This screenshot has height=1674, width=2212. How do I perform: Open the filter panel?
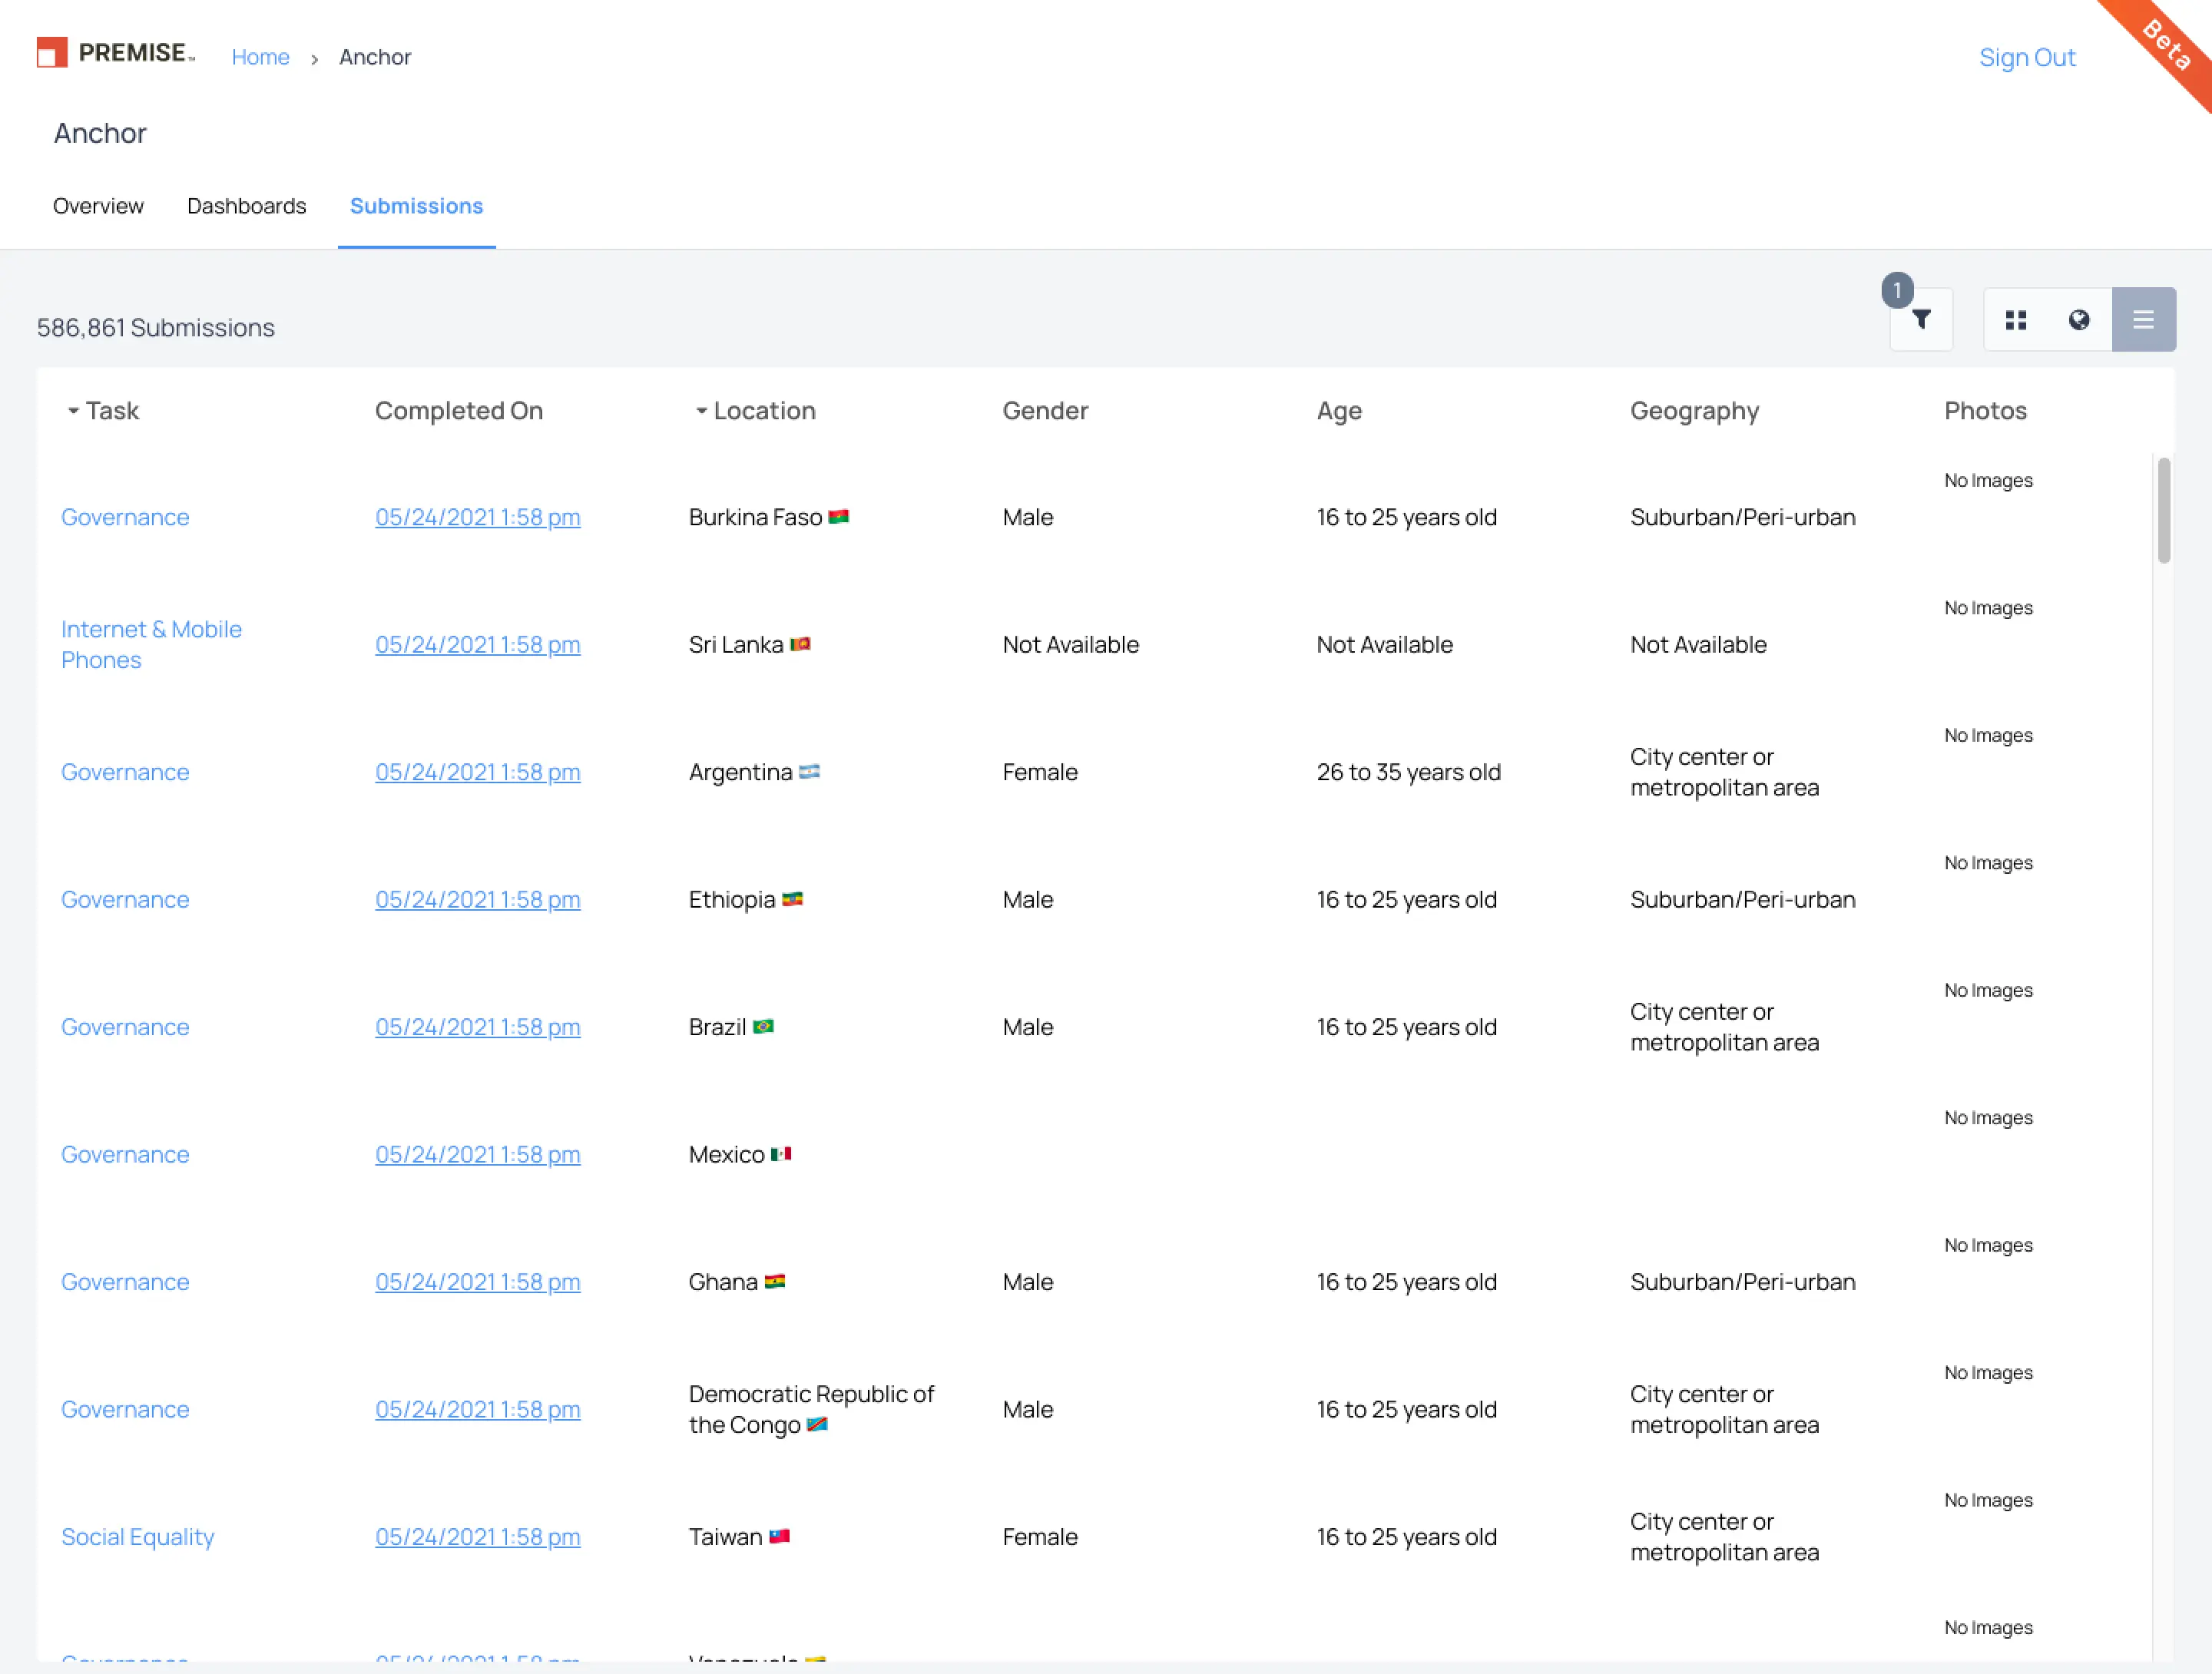[1921, 319]
